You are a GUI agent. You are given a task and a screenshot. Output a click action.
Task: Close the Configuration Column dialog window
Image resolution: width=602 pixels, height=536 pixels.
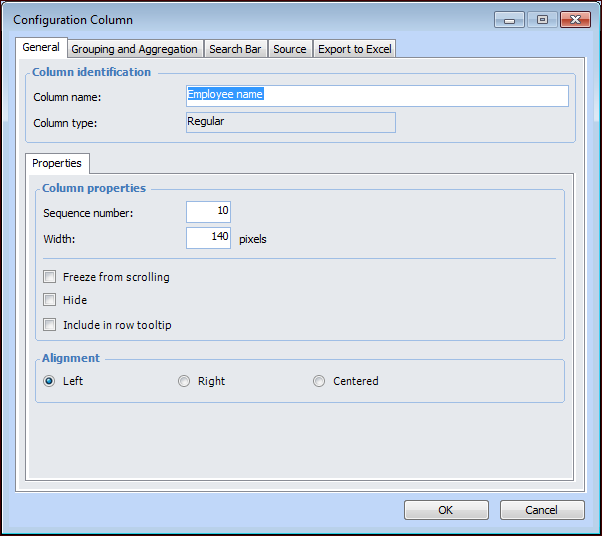click(574, 19)
